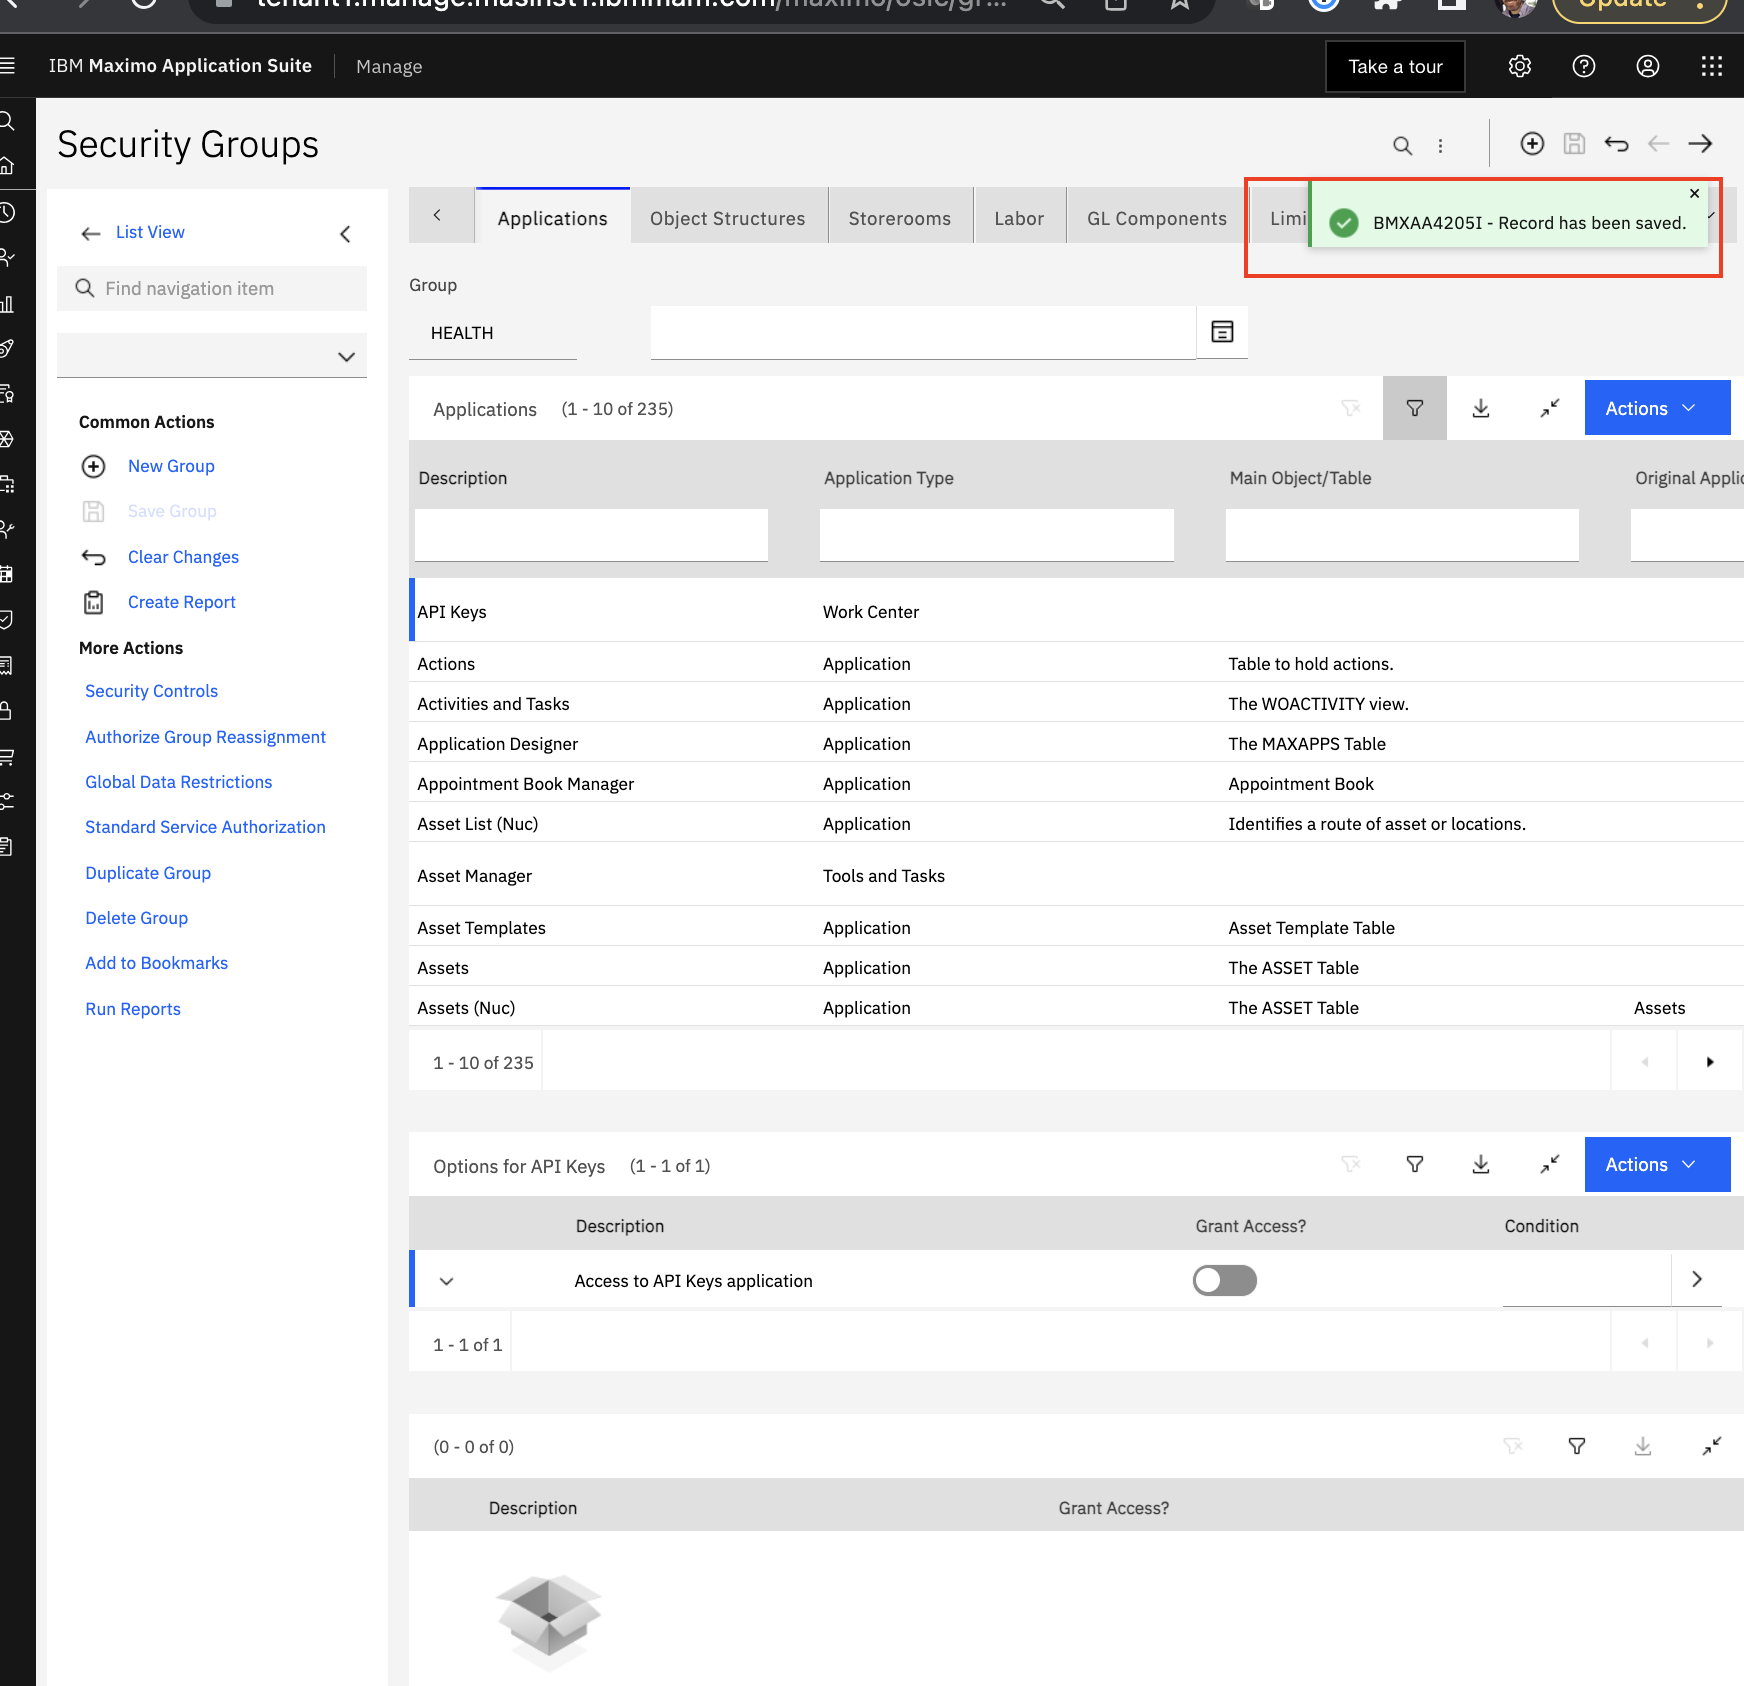The image size is (1744, 1686).
Task: Click Delete Group link
Action: click(x=136, y=918)
